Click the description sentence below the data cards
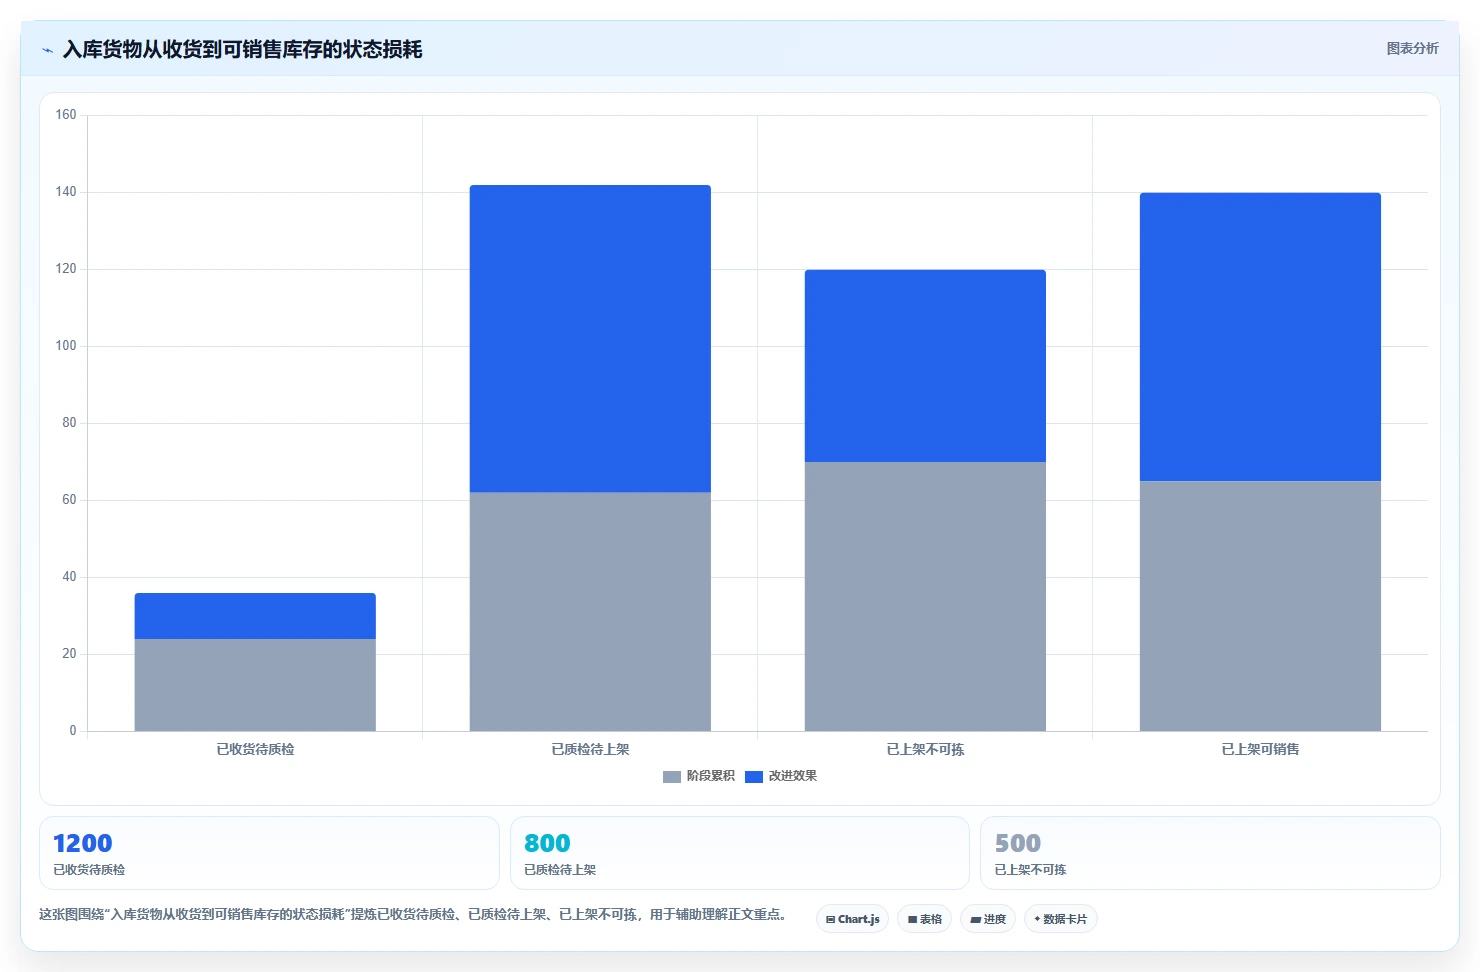Viewport: 1480px width, 972px height. pos(414,914)
